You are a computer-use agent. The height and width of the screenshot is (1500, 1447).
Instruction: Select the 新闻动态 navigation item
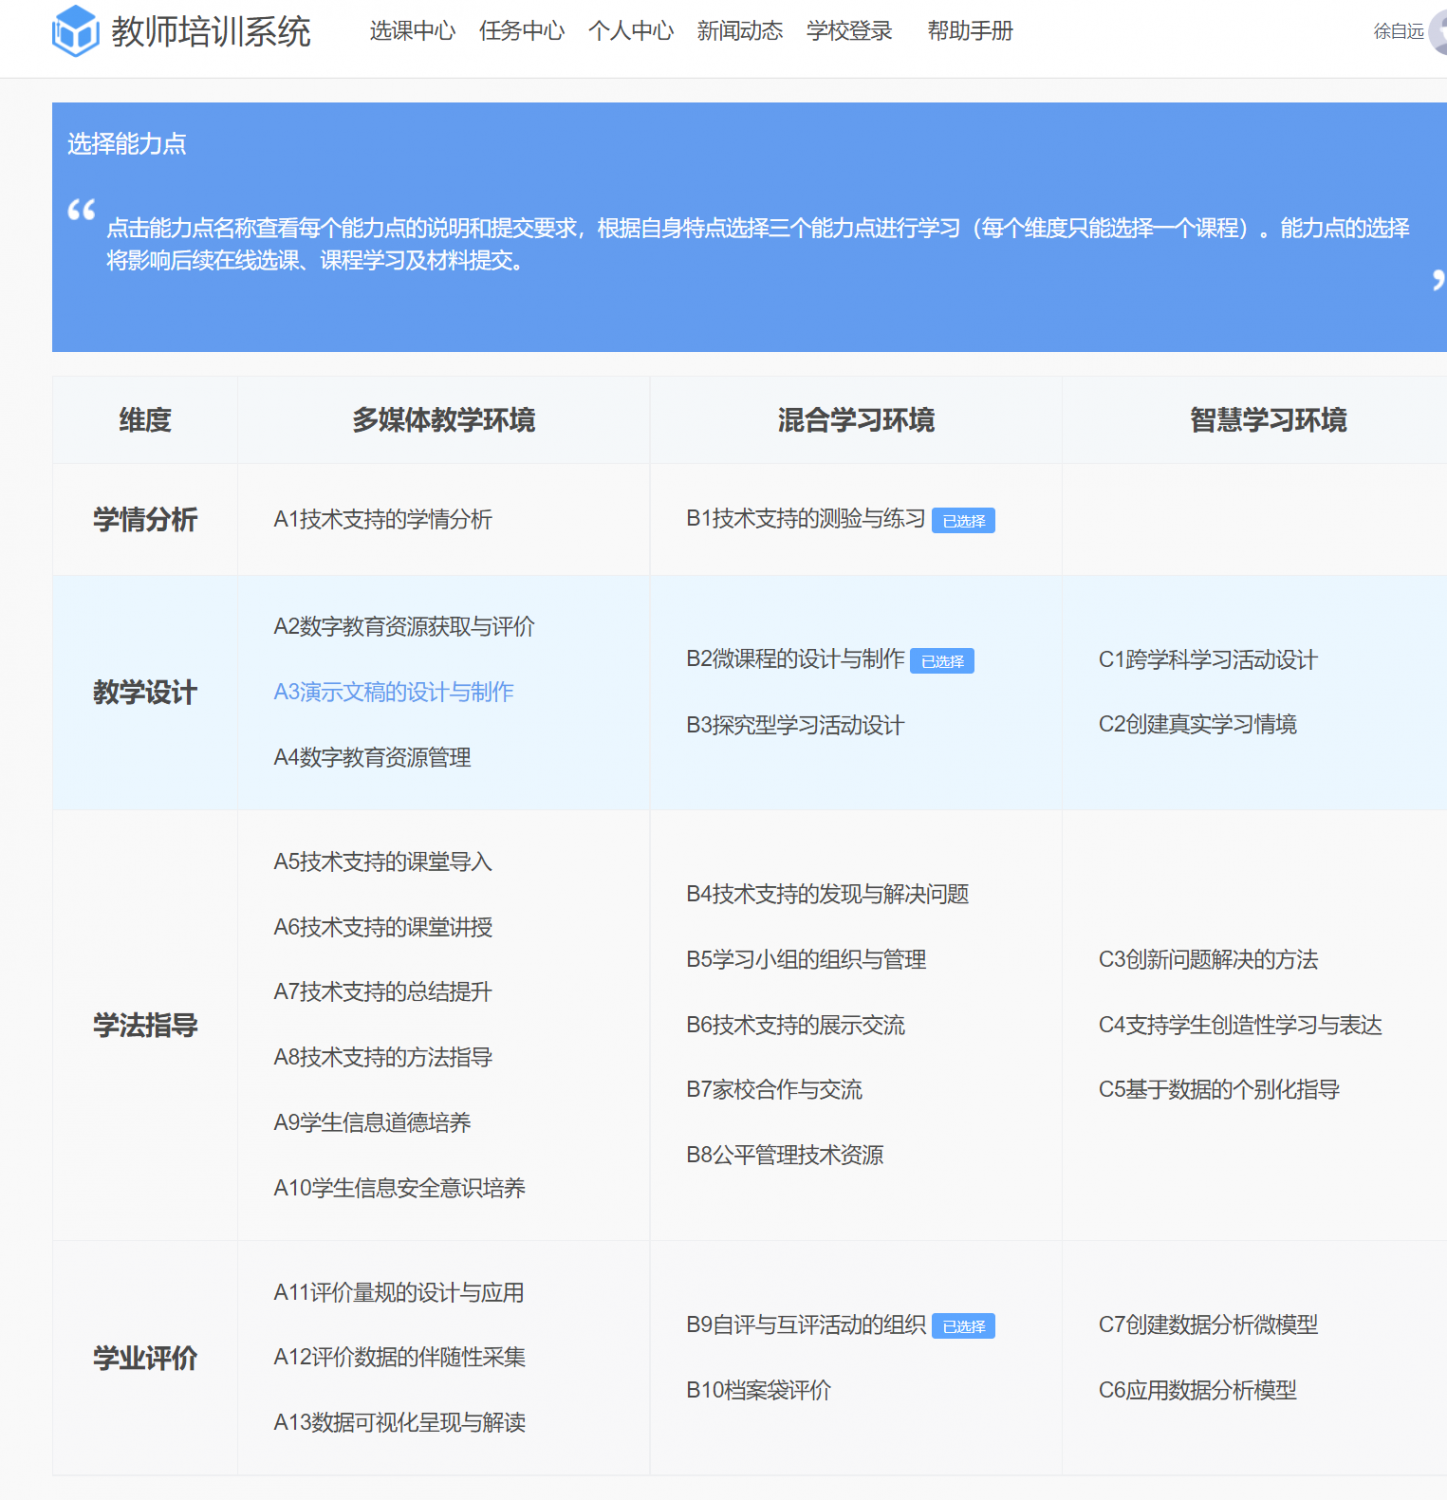coord(740,31)
